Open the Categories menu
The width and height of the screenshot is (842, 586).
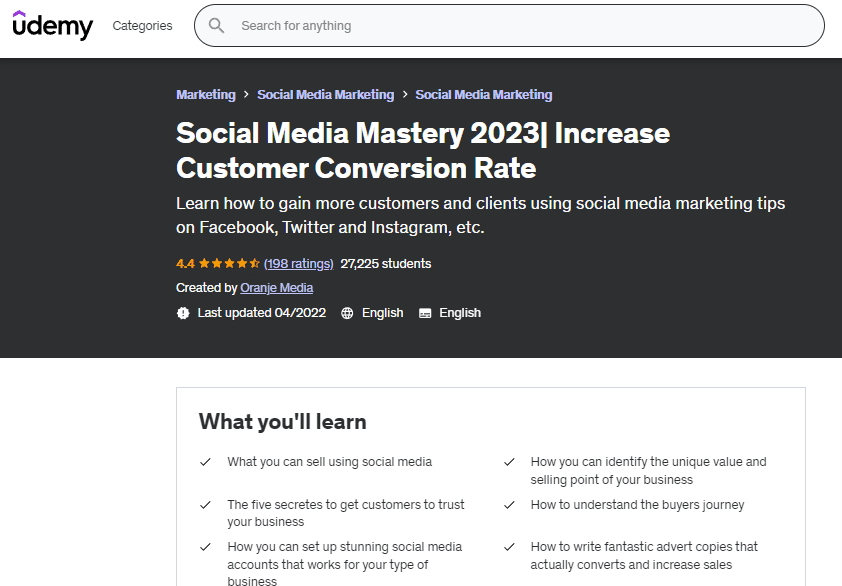point(142,26)
